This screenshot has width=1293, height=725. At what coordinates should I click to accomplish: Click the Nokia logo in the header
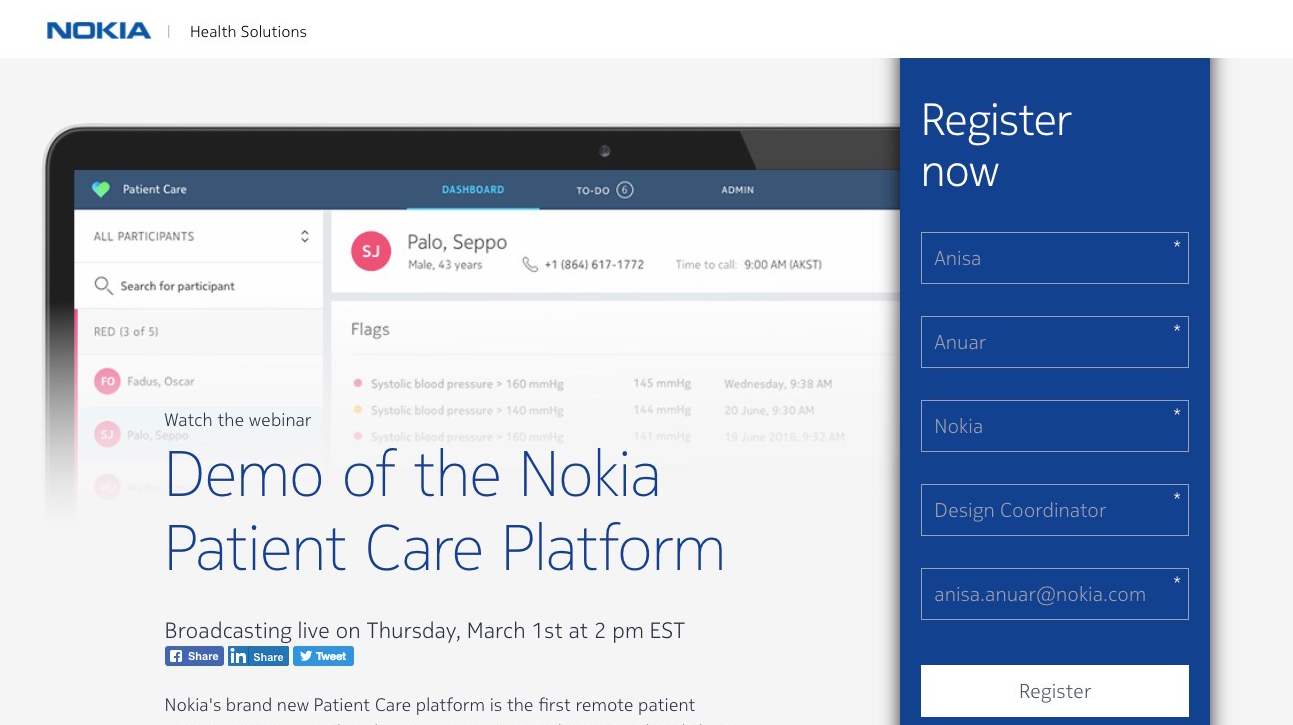(x=98, y=31)
